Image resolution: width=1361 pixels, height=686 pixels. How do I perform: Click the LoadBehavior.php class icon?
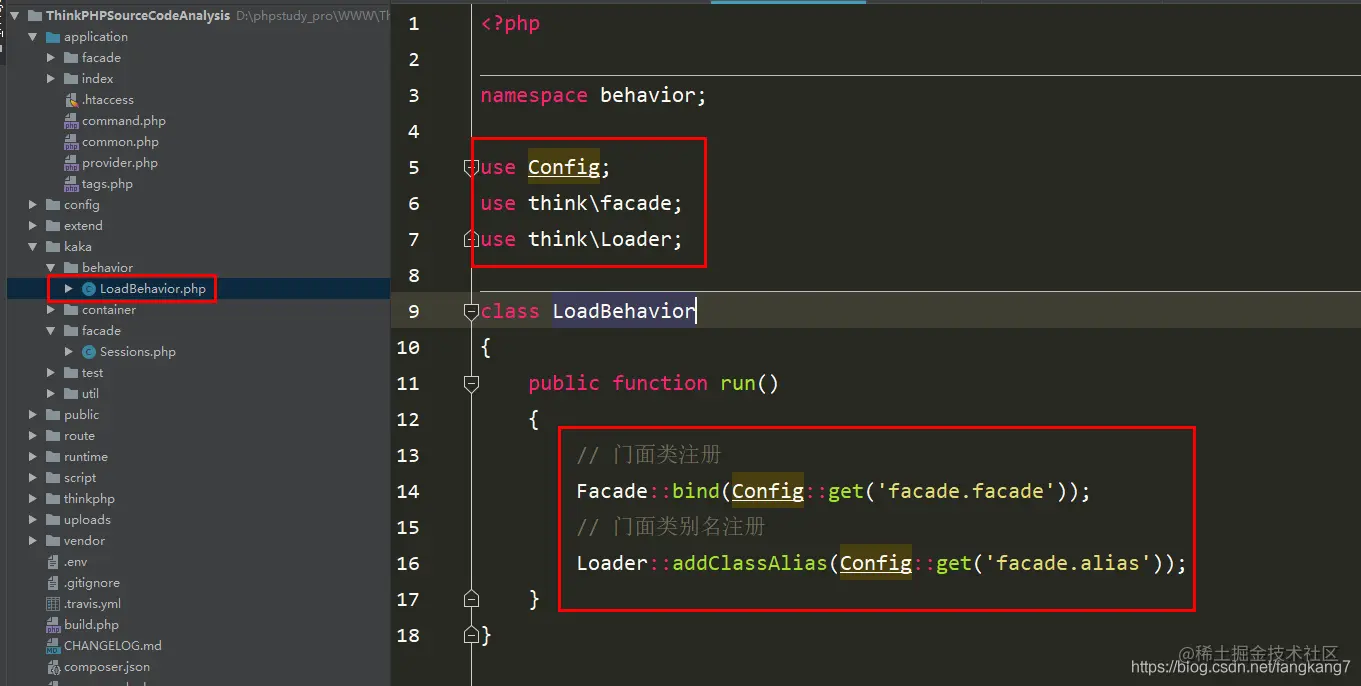89,289
